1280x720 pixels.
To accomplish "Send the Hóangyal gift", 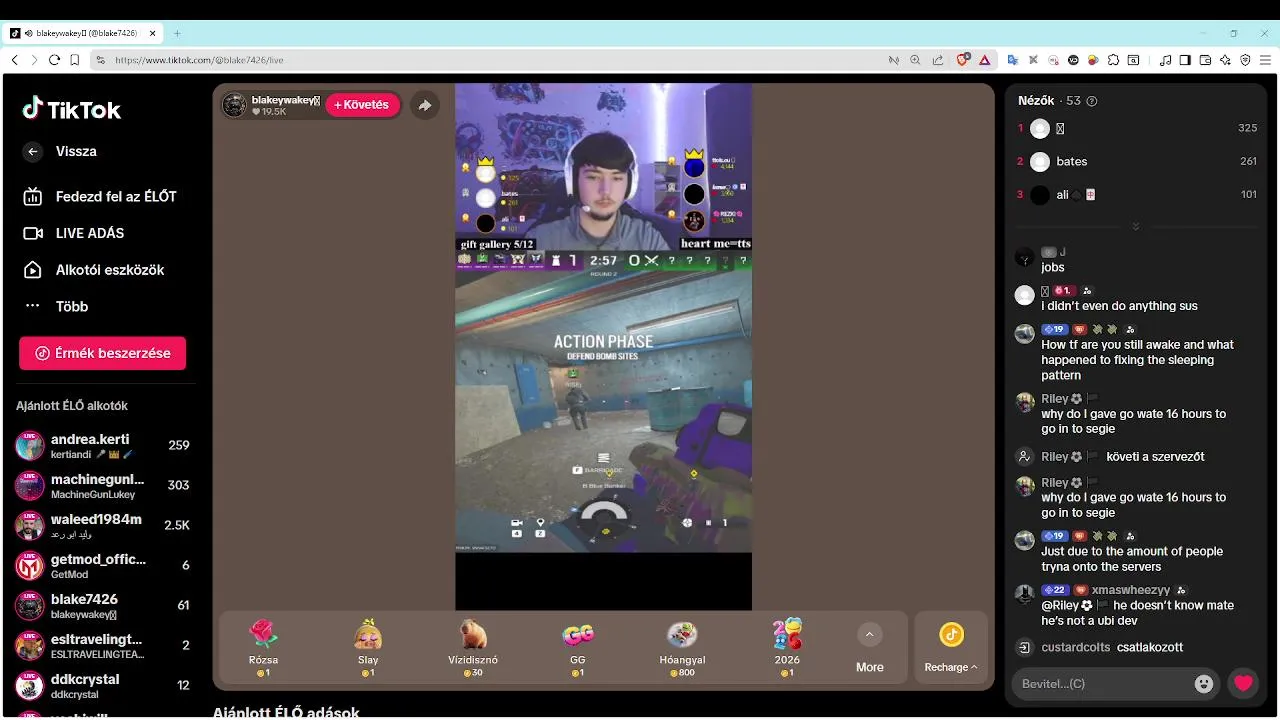I will (x=682, y=647).
